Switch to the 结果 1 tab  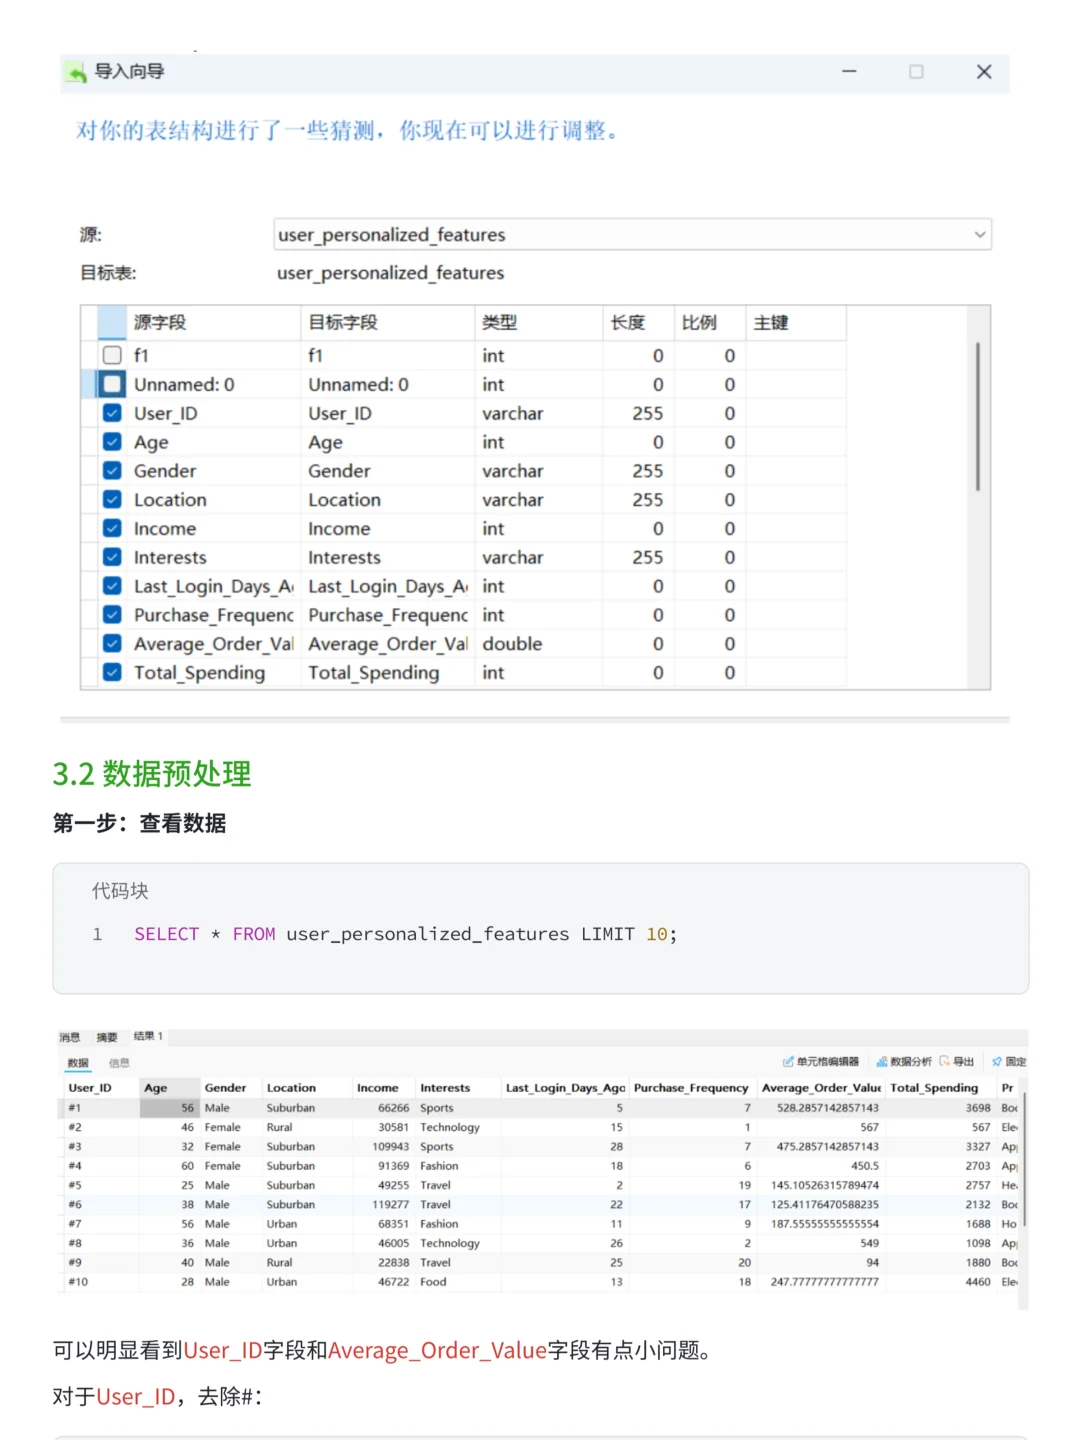148,1036
